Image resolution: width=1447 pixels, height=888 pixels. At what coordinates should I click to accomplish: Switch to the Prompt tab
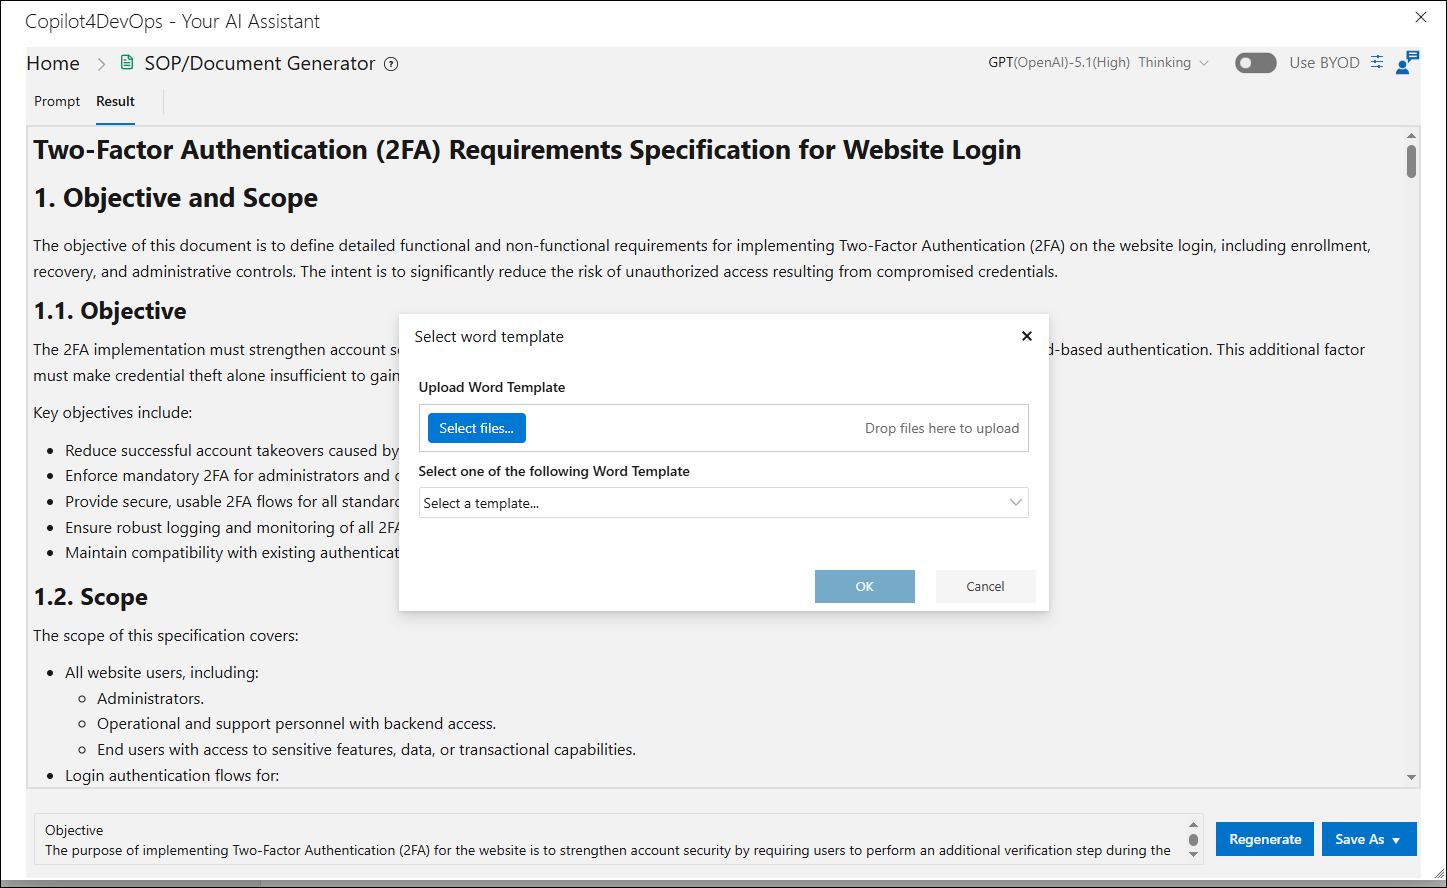click(x=57, y=101)
